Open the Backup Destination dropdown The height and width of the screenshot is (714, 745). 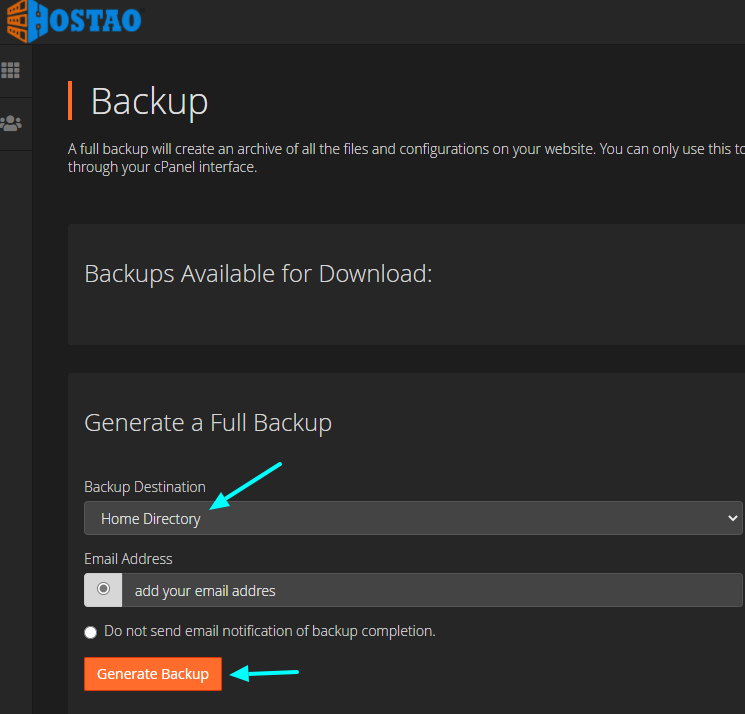(x=412, y=518)
